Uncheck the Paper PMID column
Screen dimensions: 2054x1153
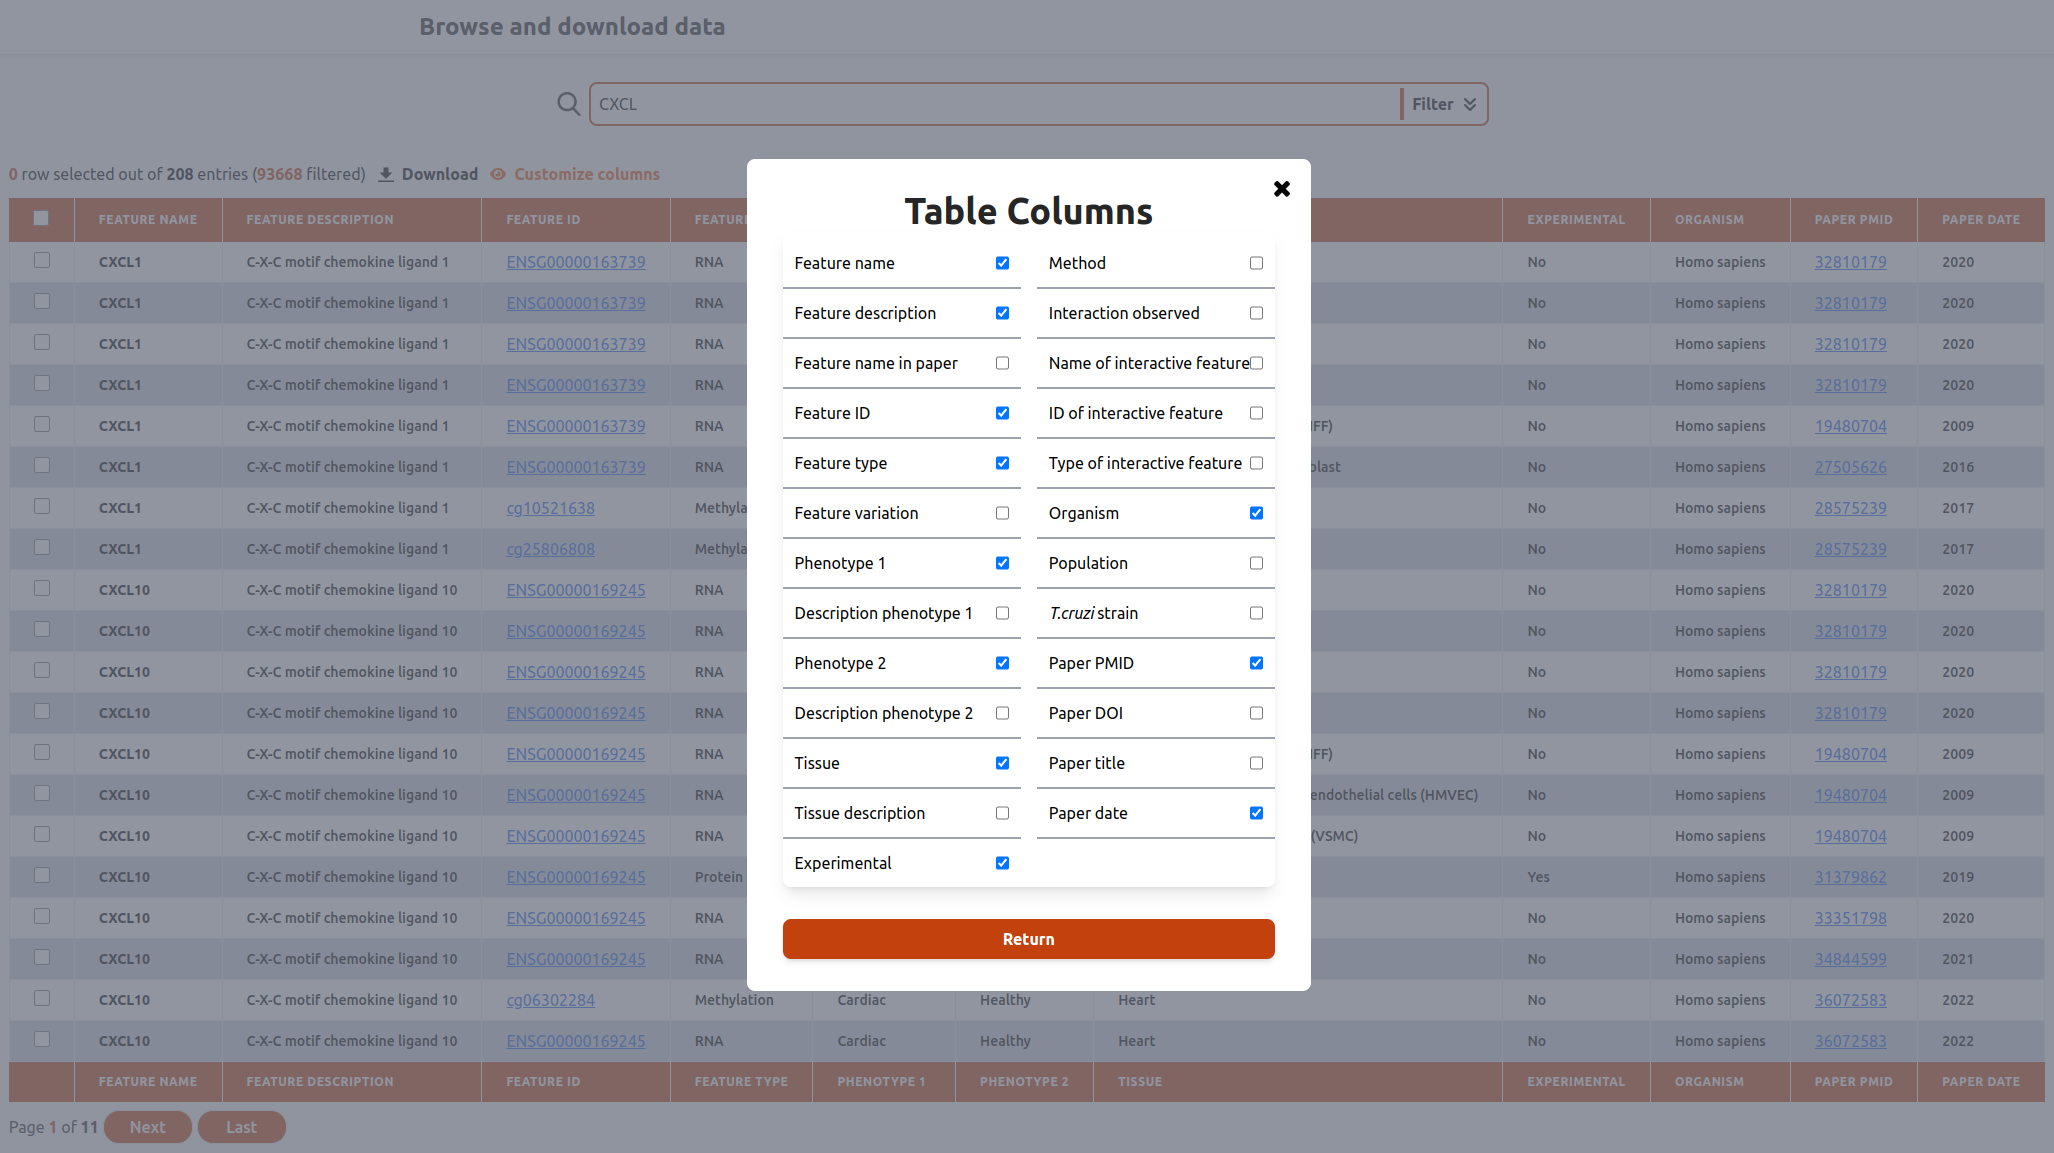pyautogui.click(x=1256, y=663)
